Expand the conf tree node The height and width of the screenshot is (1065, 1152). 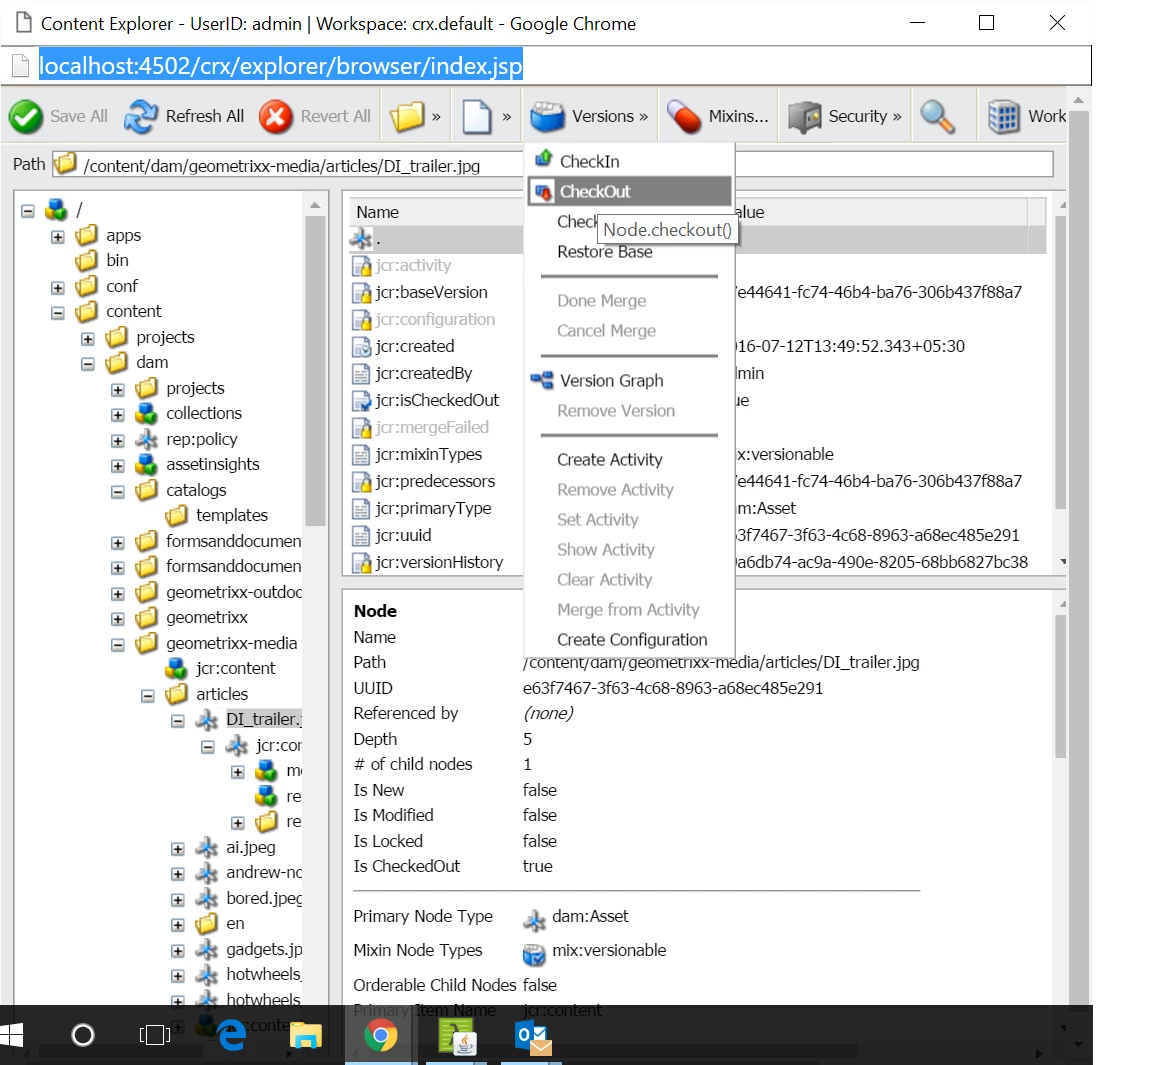(57, 287)
